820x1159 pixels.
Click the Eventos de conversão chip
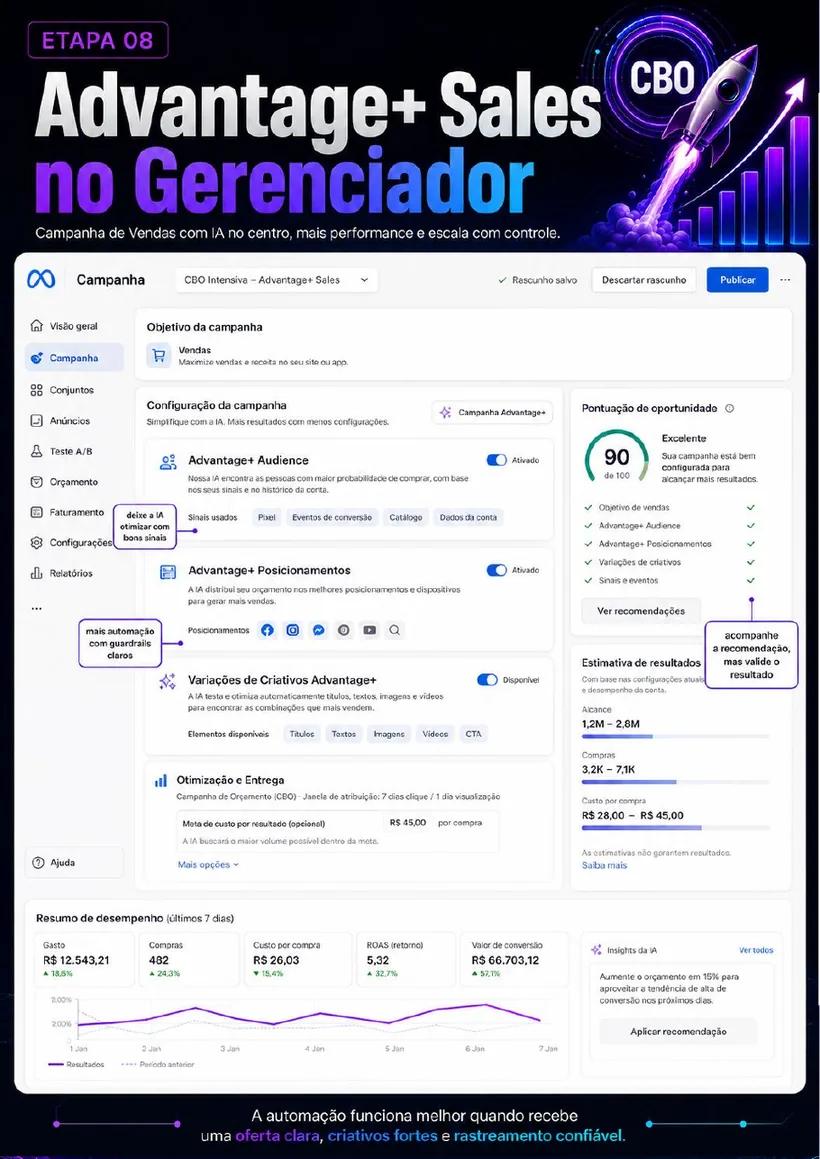[332, 517]
